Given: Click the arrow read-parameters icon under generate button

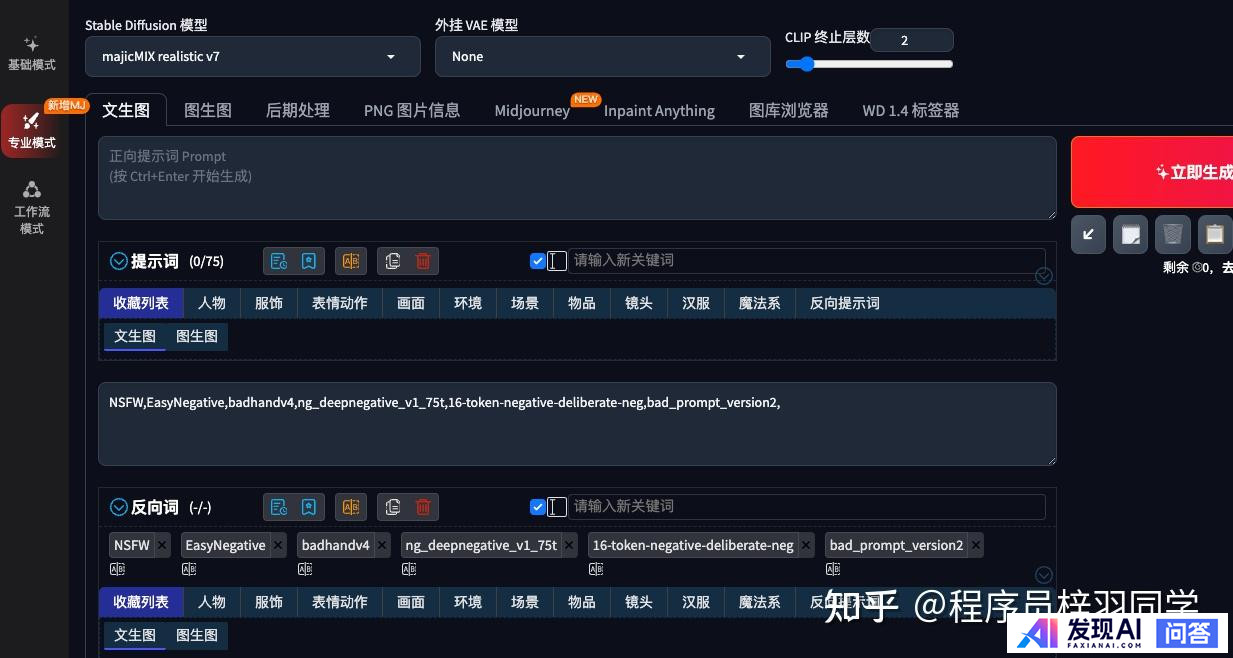Looking at the screenshot, I should (x=1088, y=234).
